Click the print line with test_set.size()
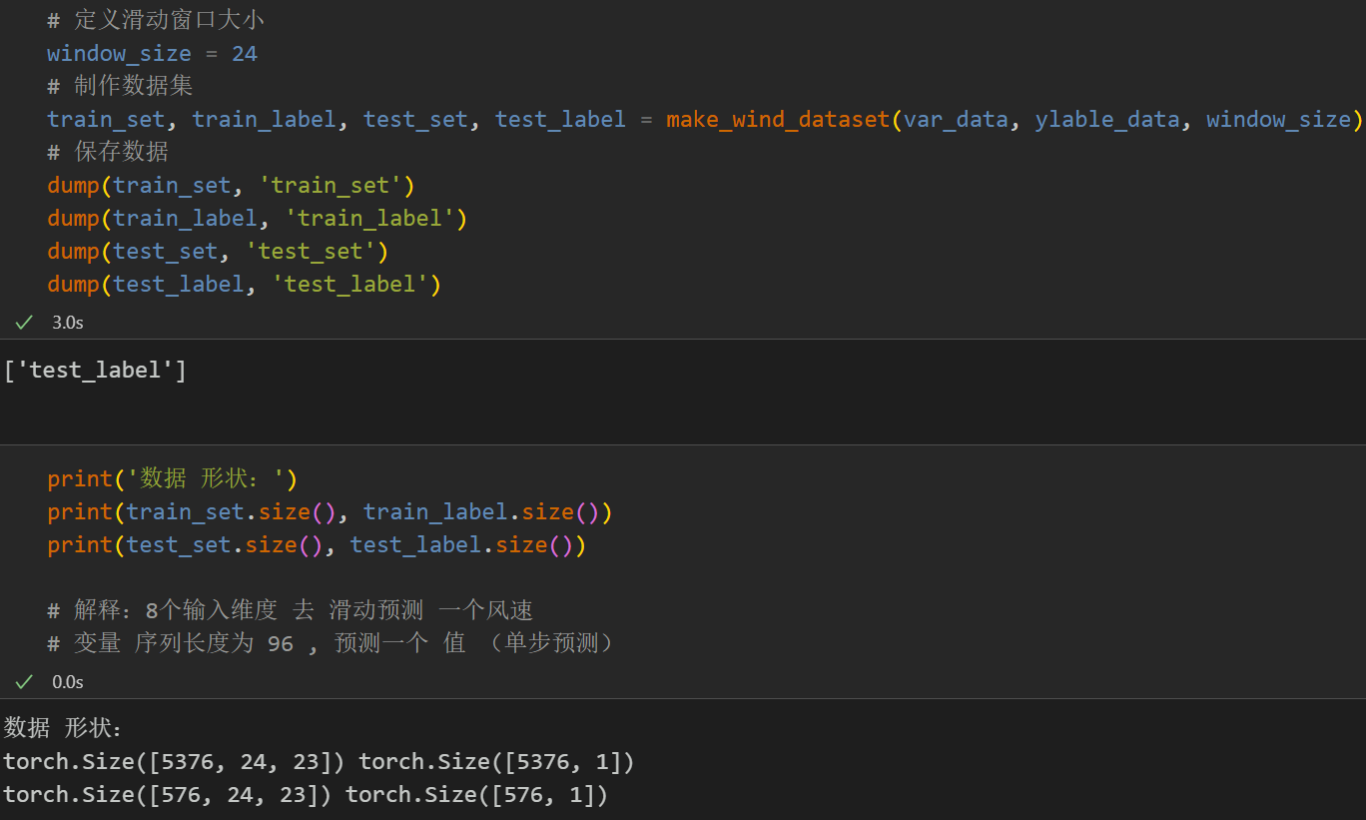 (x=316, y=545)
